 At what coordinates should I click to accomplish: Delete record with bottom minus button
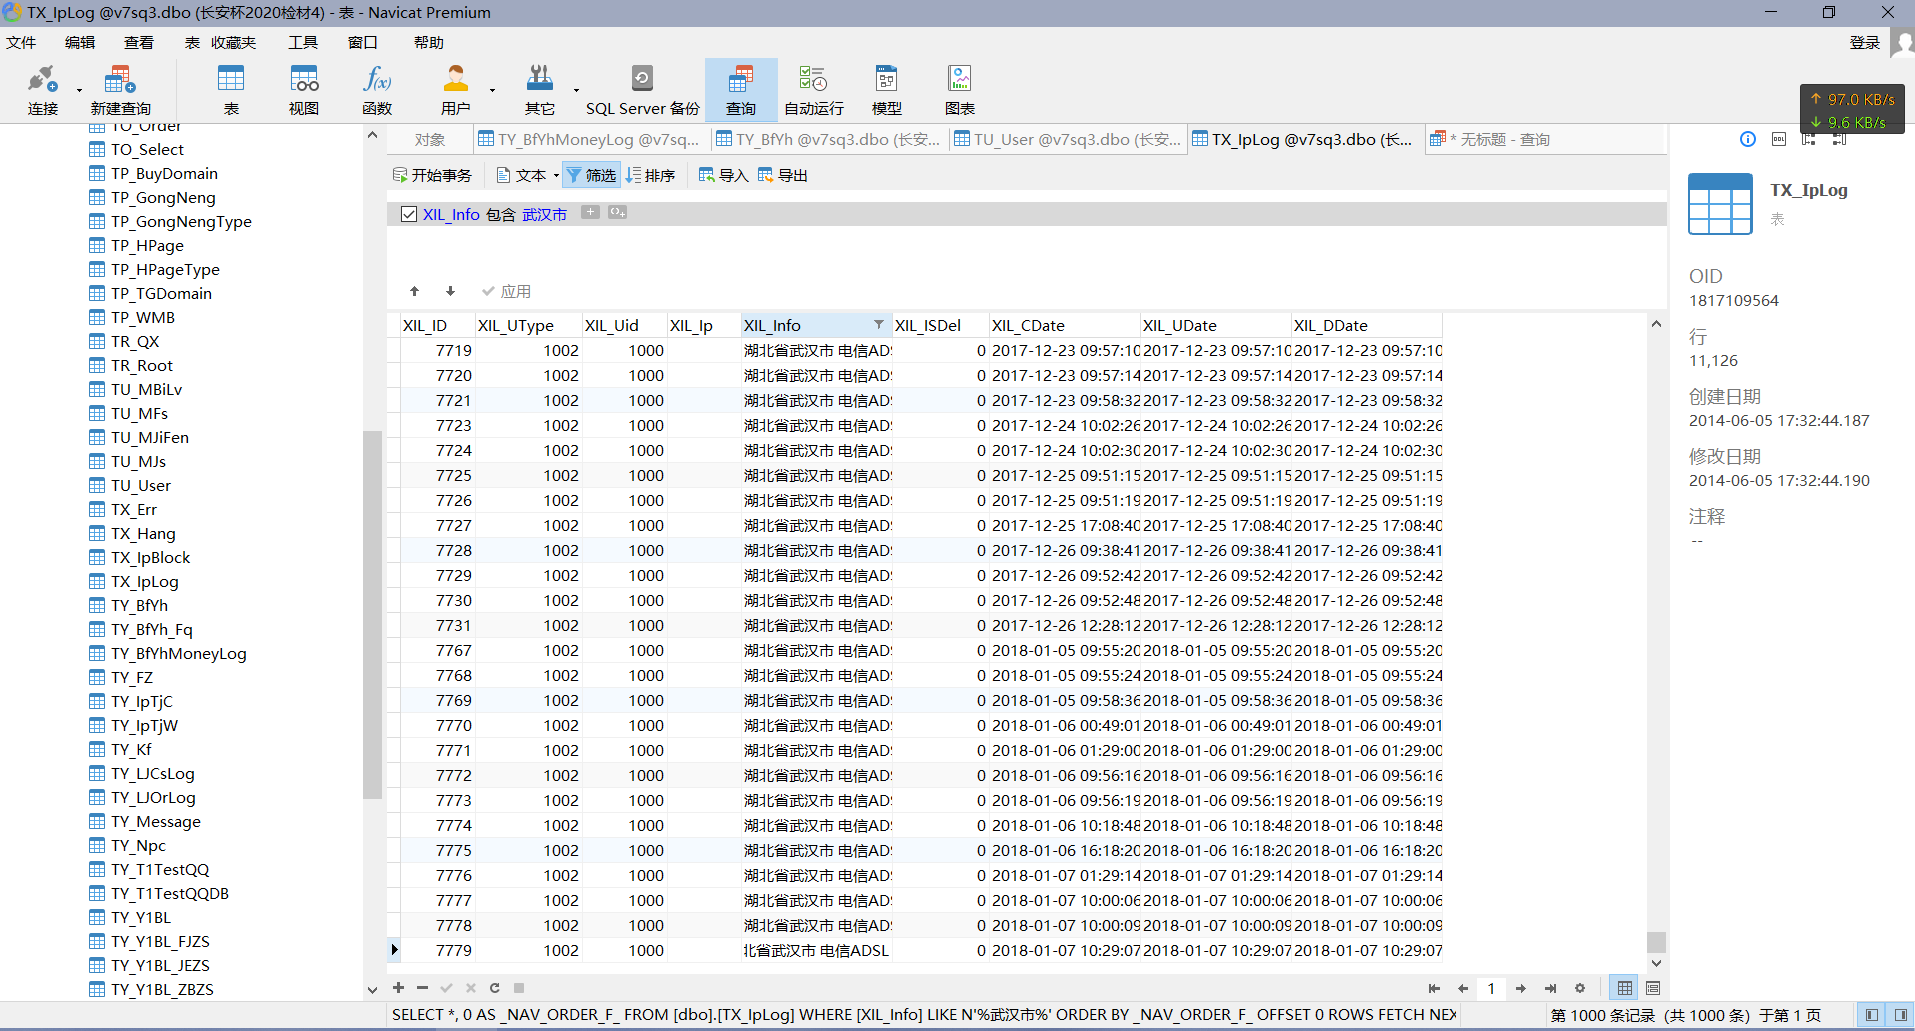(x=422, y=988)
